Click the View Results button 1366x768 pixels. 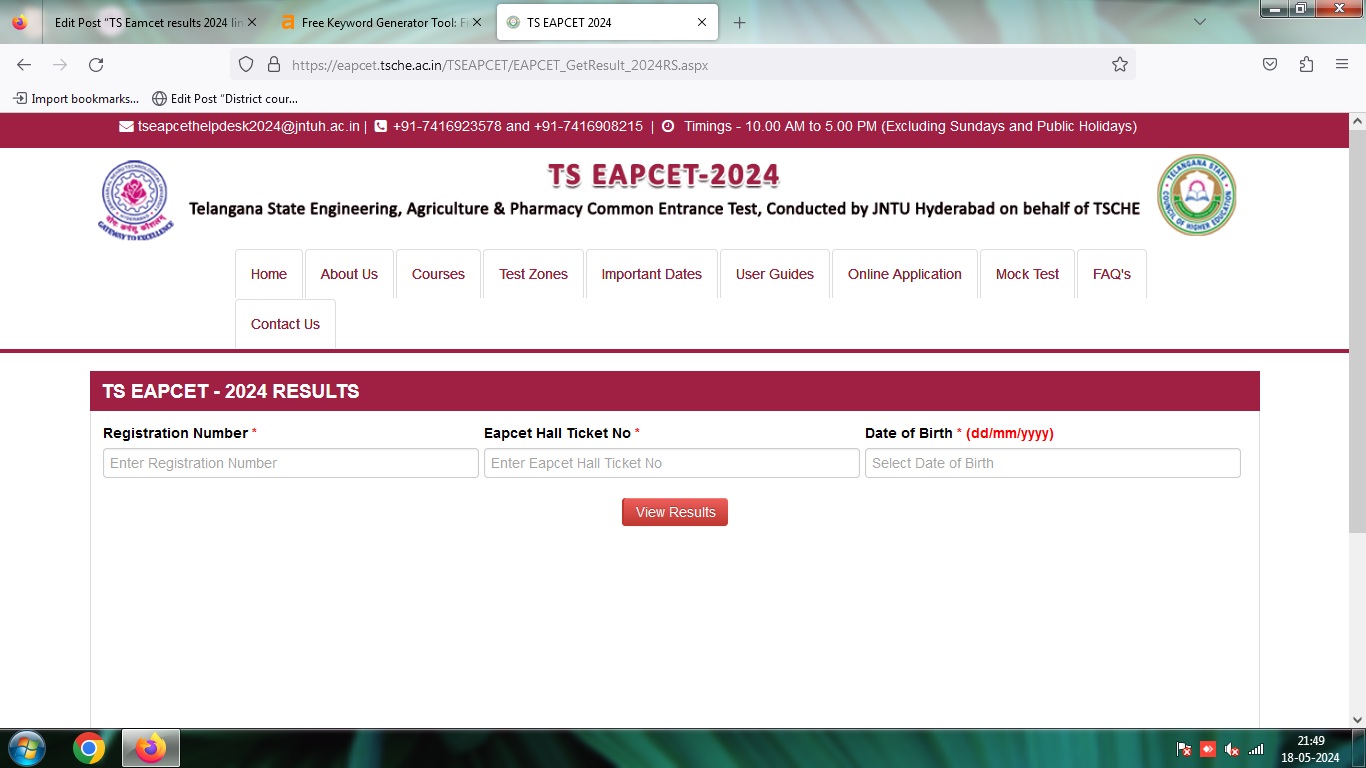[675, 512]
